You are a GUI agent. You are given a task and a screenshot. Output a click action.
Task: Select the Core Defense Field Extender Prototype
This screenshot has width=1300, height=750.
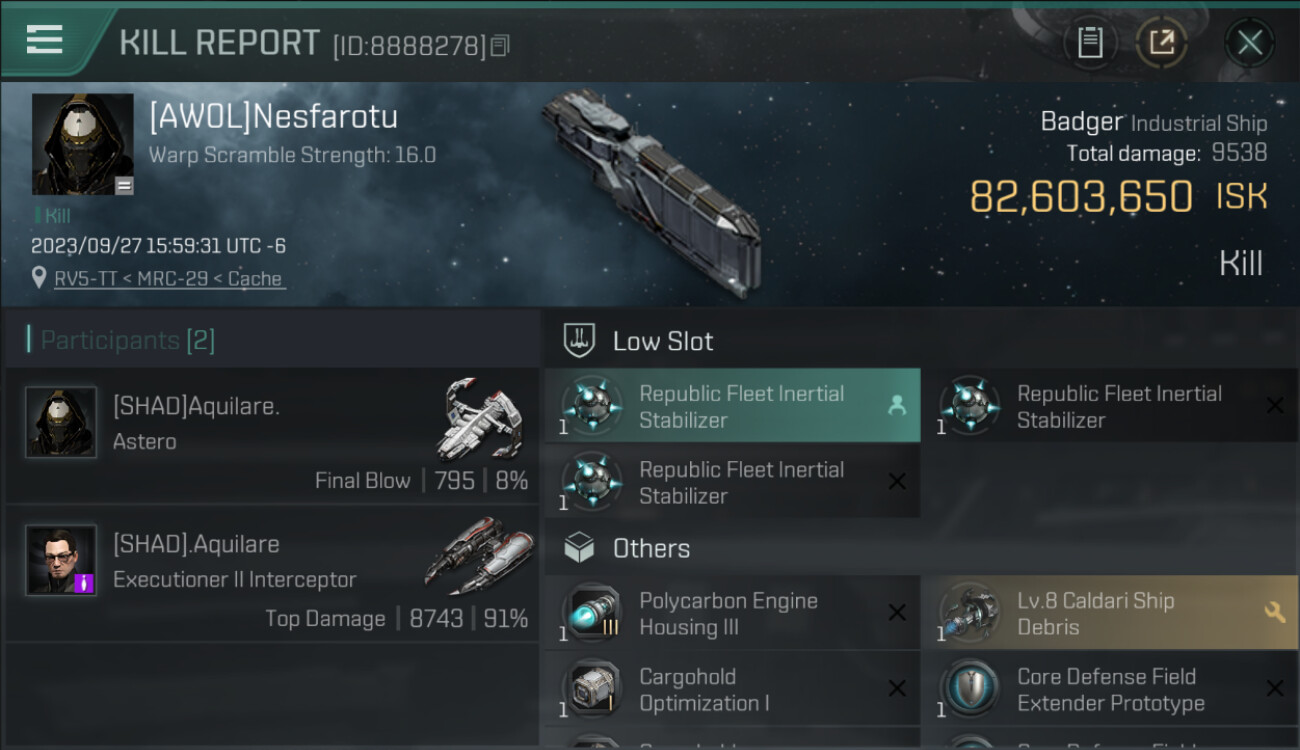point(1109,689)
